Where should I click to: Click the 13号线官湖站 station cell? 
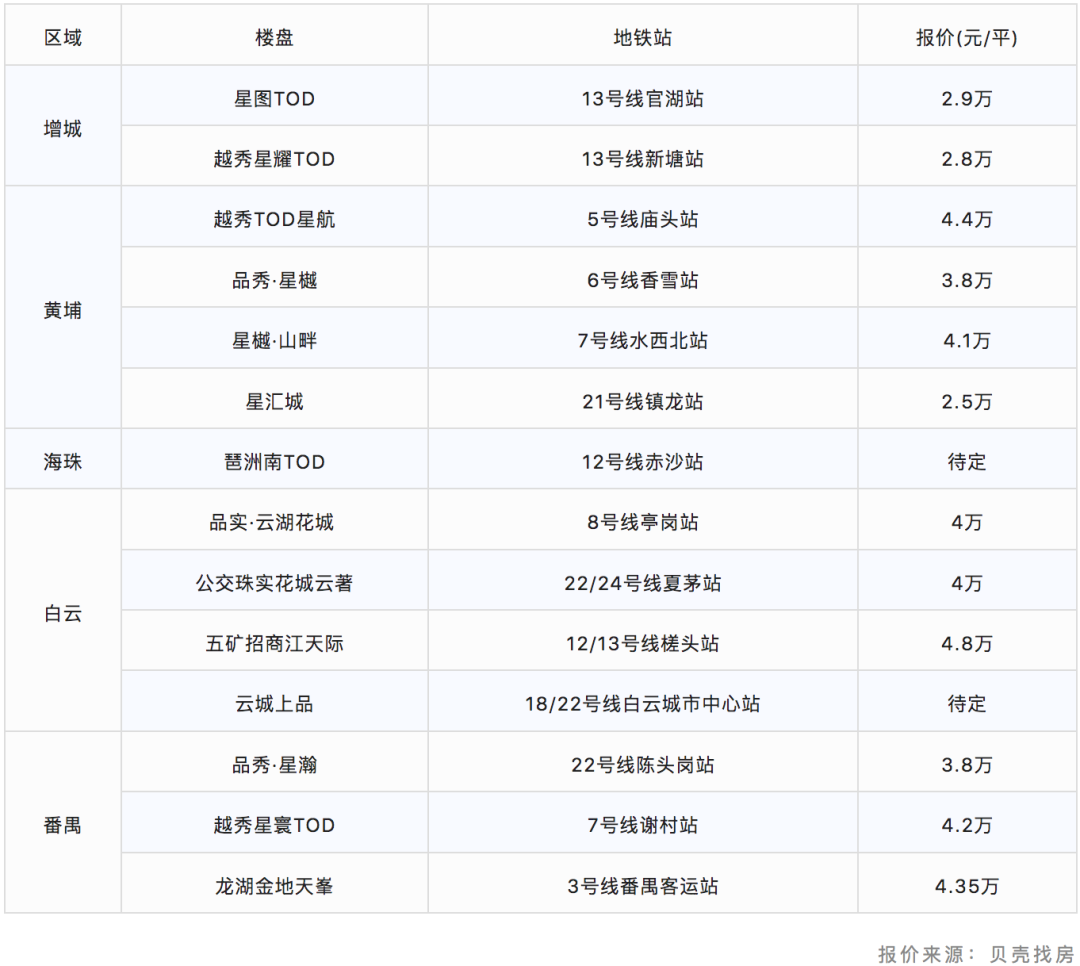point(642,96)
